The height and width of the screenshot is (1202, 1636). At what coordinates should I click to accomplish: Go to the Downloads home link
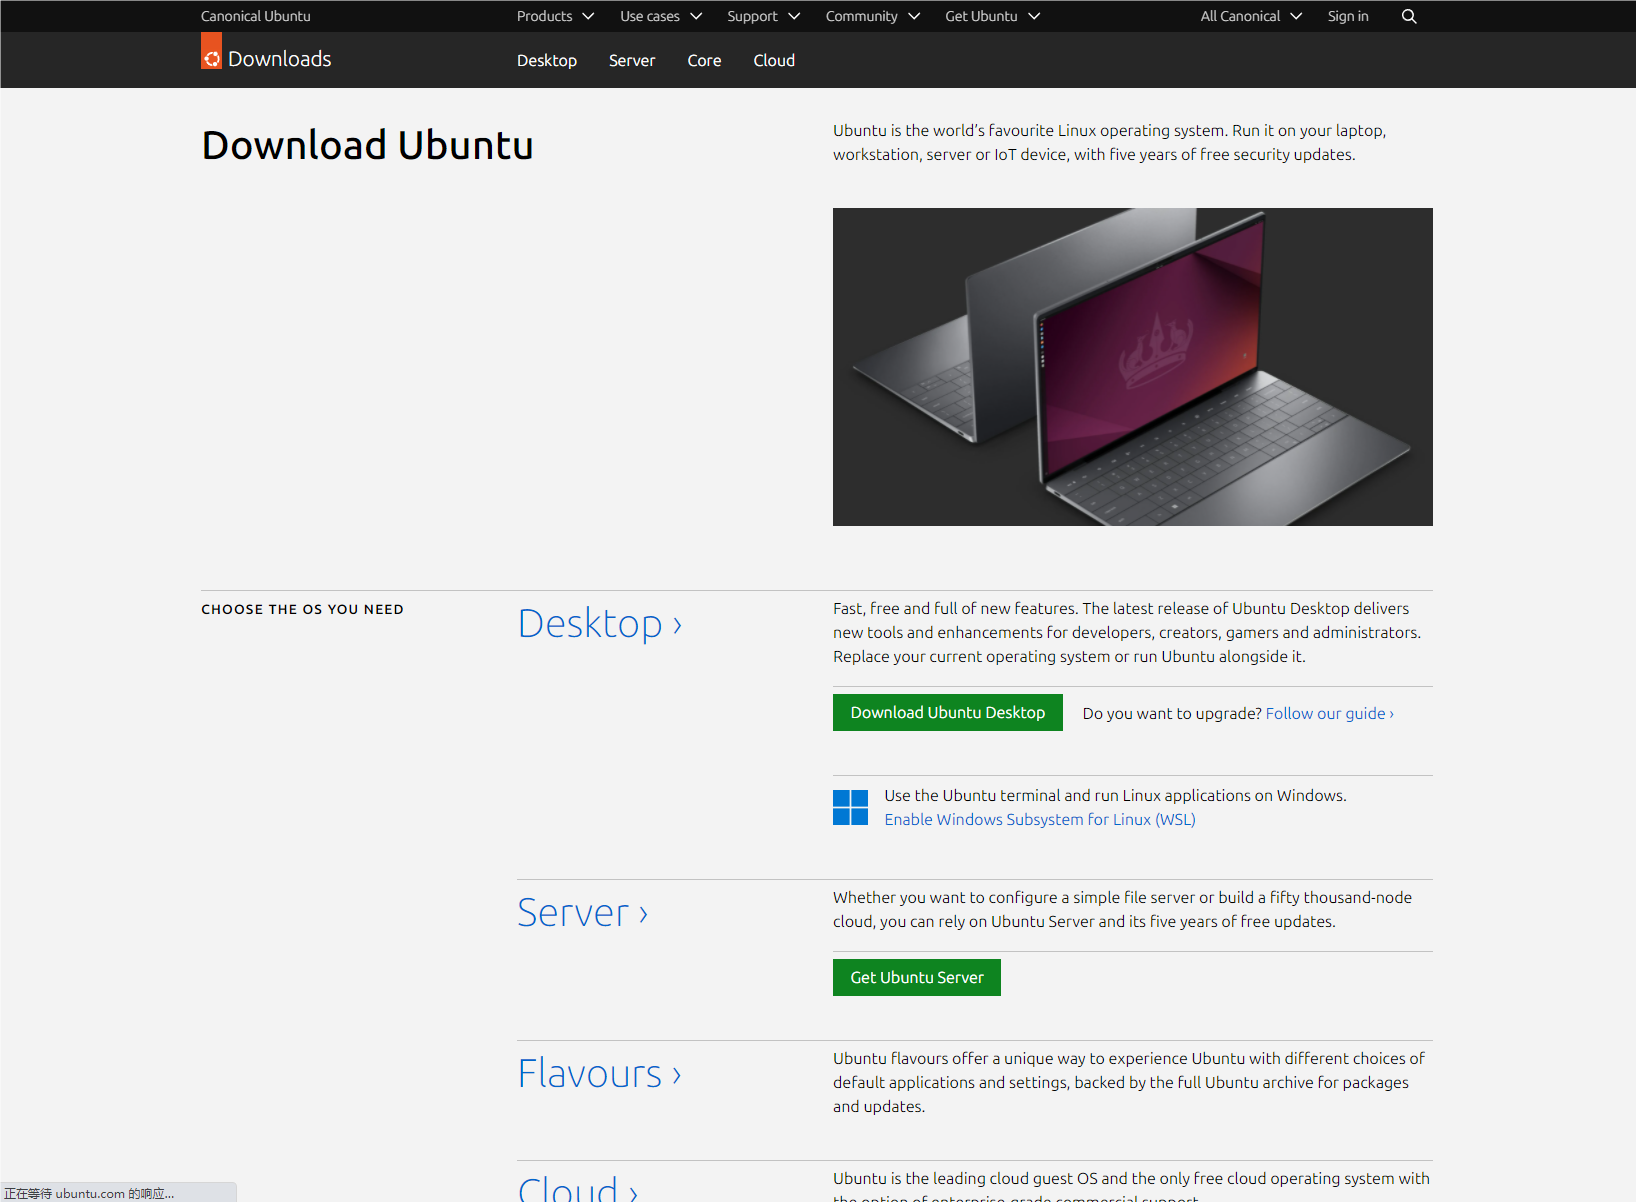tap(279, 59)
